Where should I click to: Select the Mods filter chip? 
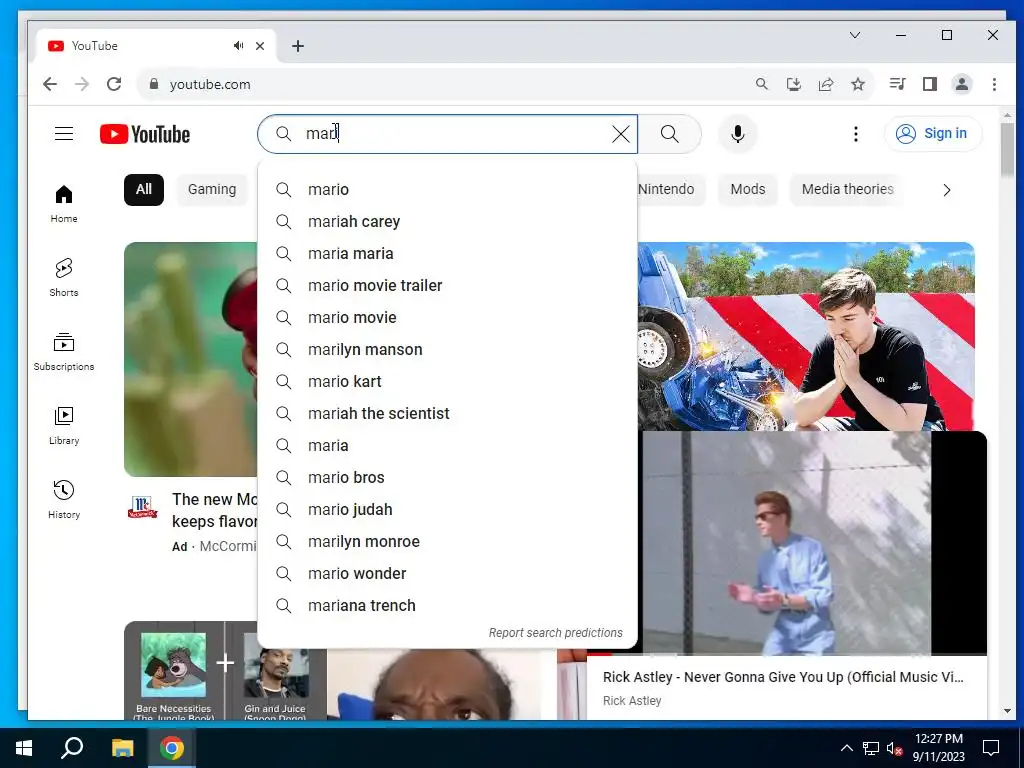click(x=748, y=189)
